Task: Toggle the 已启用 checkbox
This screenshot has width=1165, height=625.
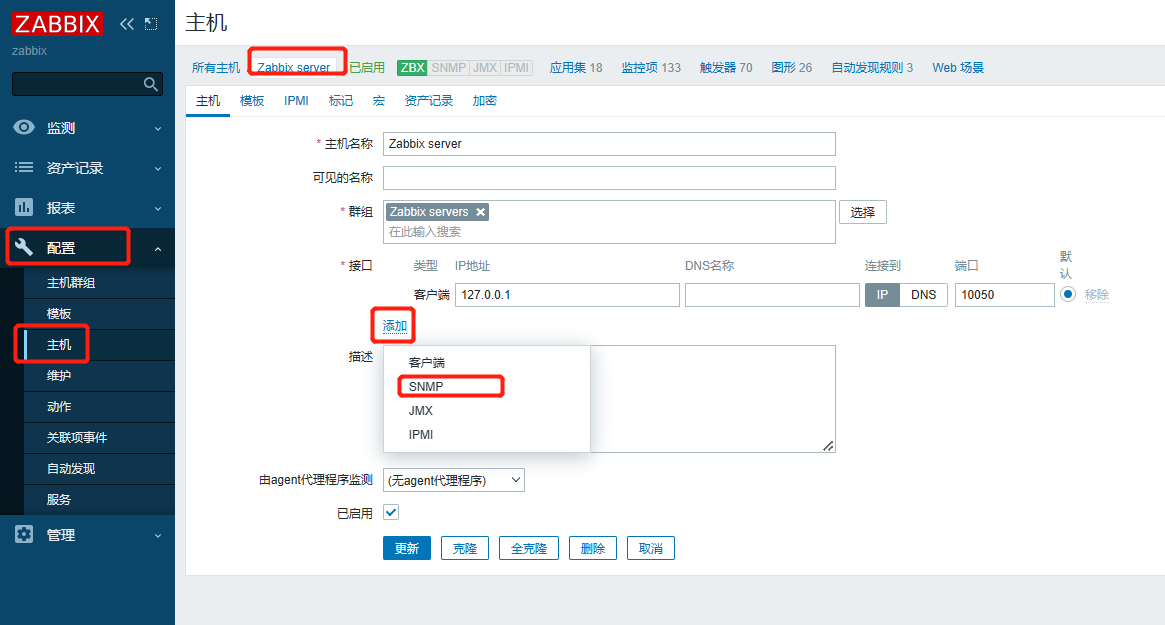Action: 391,512
